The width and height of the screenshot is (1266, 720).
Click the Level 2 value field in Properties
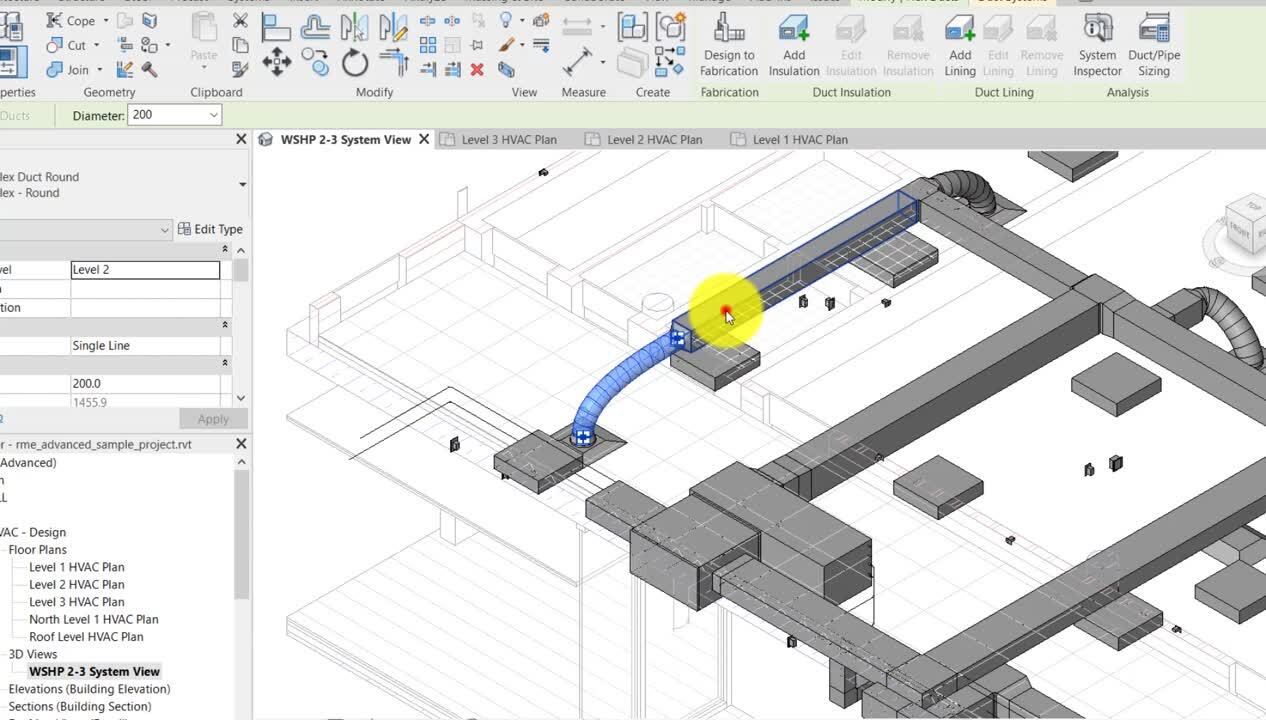pos(144,269)
